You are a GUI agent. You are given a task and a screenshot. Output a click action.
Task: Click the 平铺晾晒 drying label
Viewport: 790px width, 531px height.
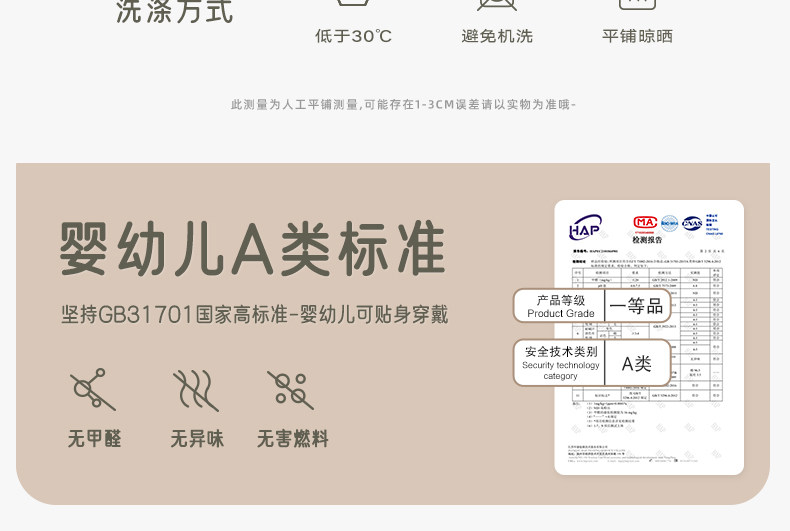(x=637, y=36)
